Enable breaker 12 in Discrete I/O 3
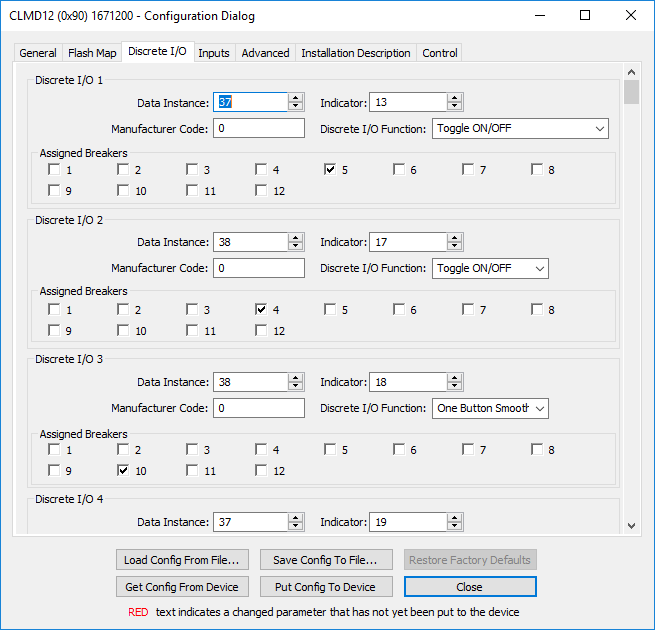The image size is (655, 630). click(261, 471)
